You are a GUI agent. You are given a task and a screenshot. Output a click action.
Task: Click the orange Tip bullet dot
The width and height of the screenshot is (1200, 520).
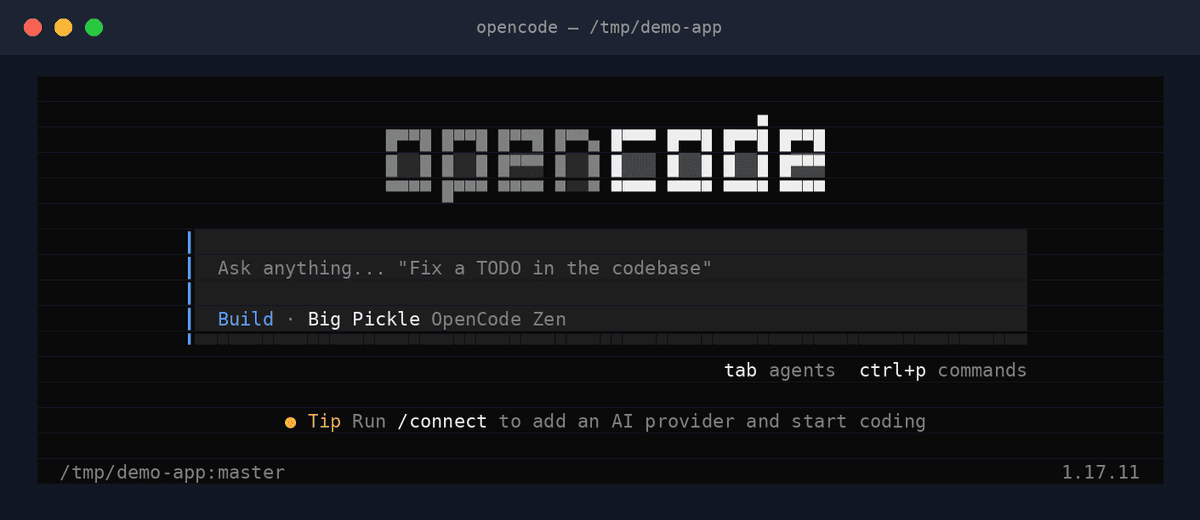click(290, 422)
